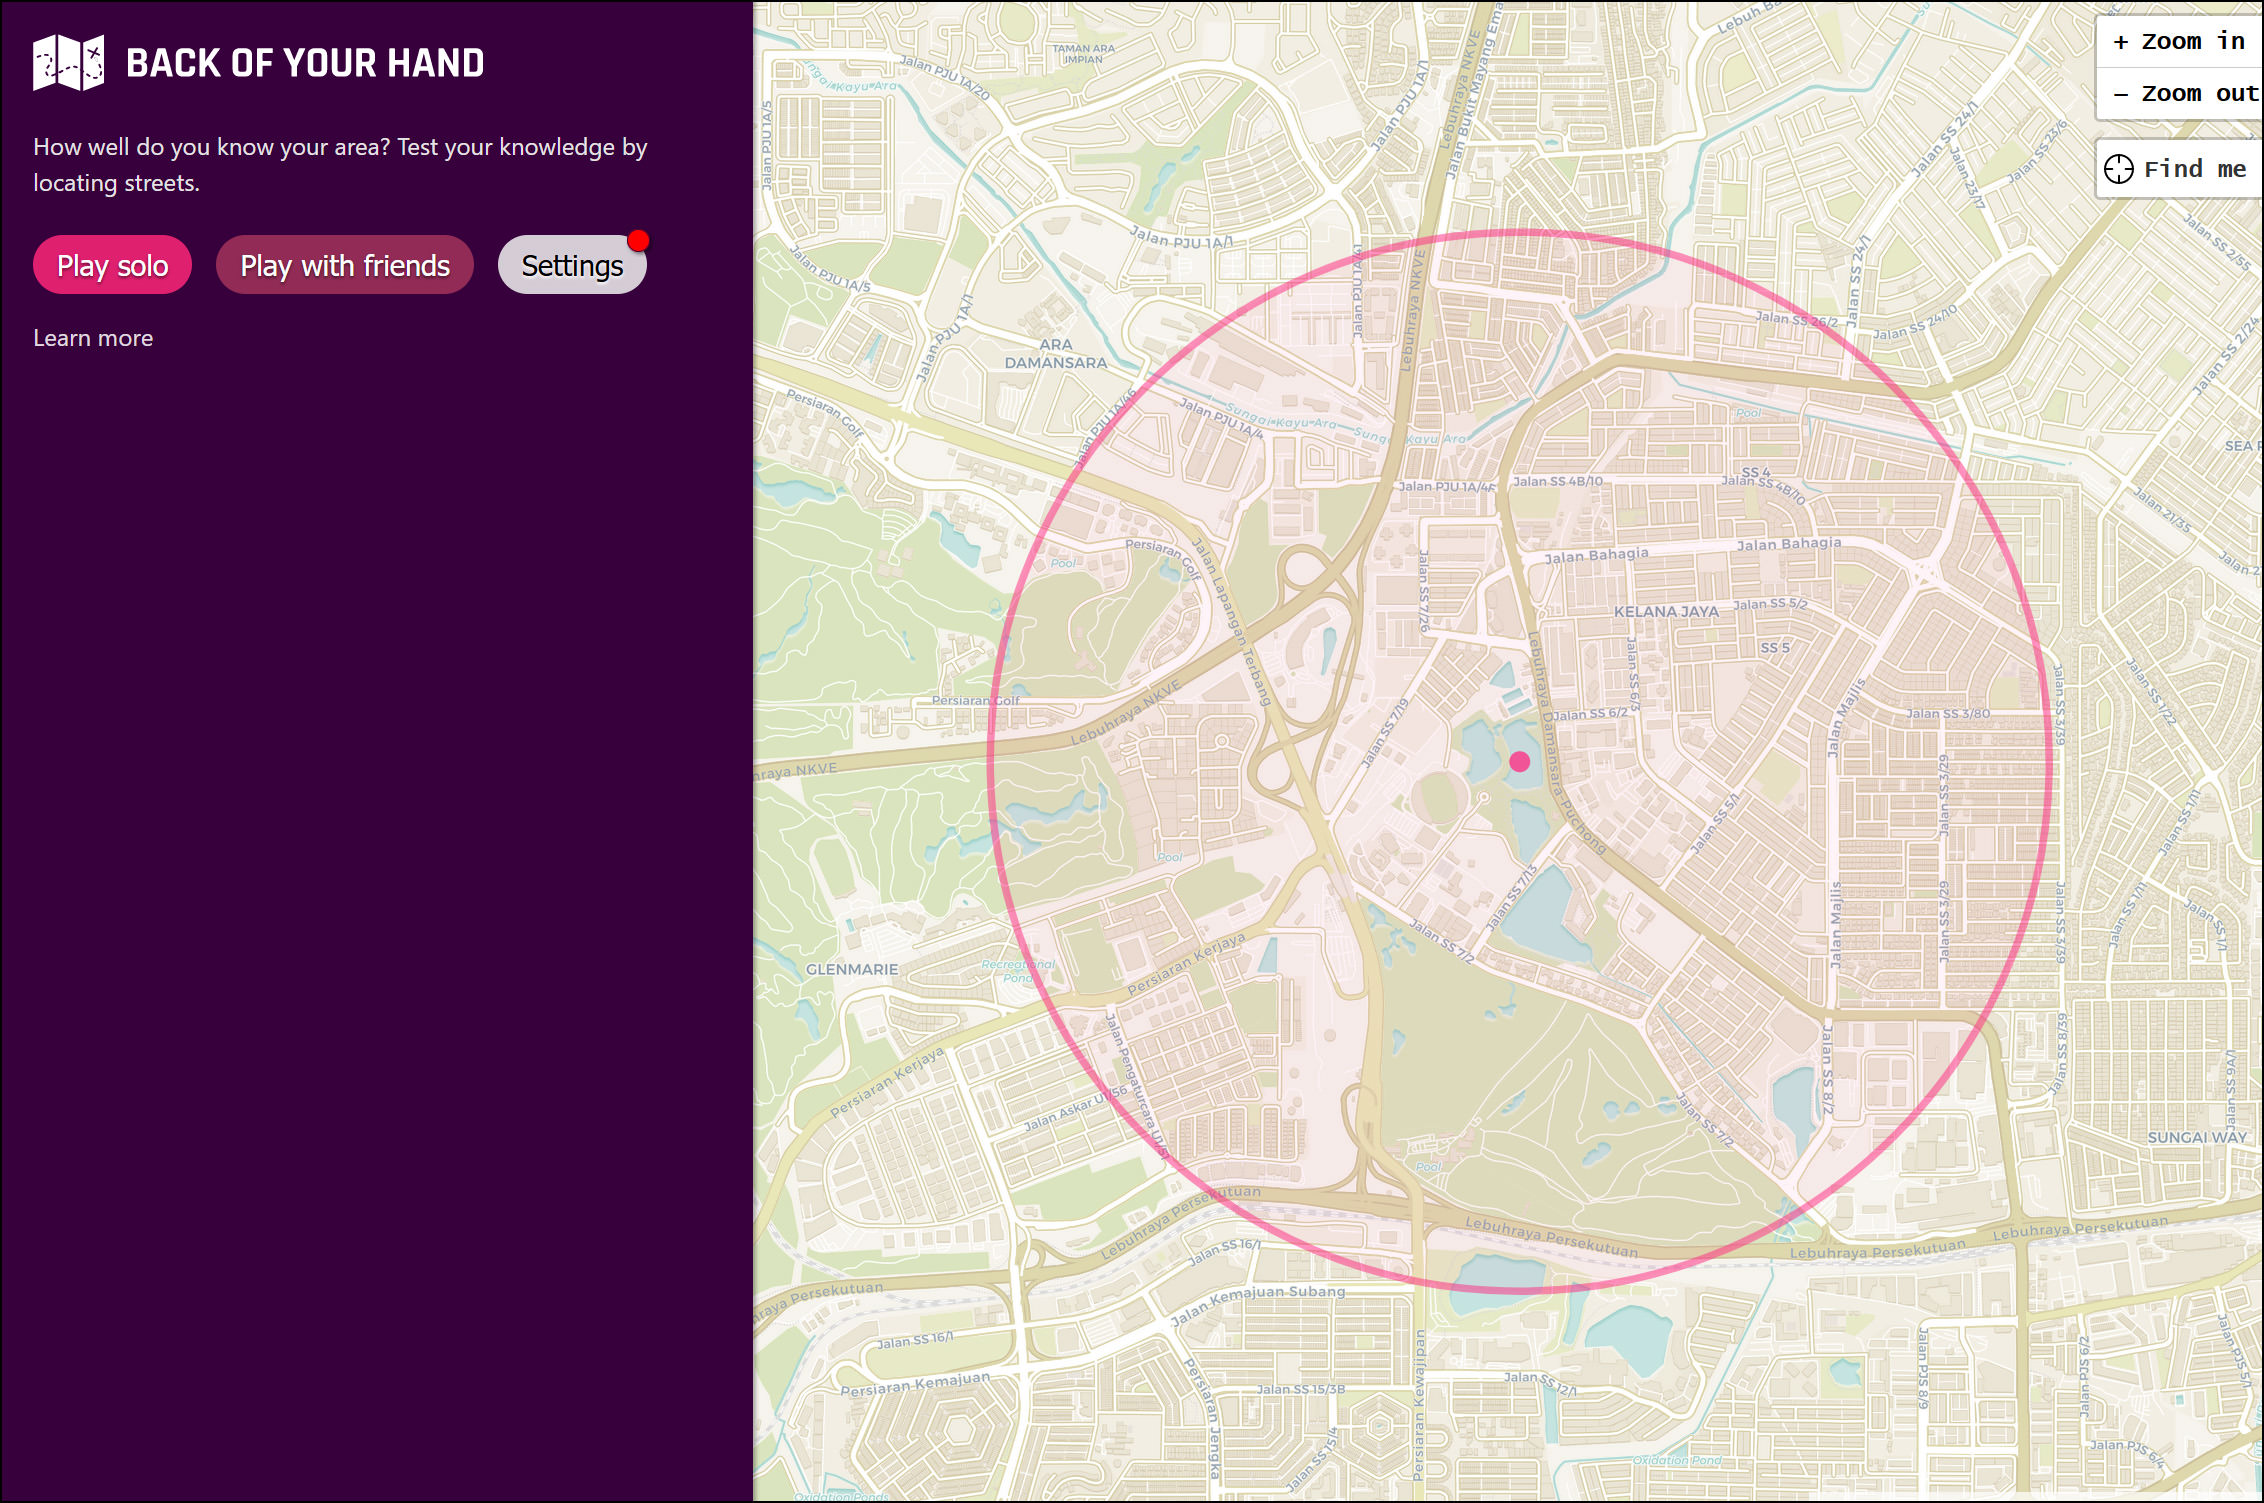Click the SS 5 map label
The image size is (2264, 1503).
1775,648
